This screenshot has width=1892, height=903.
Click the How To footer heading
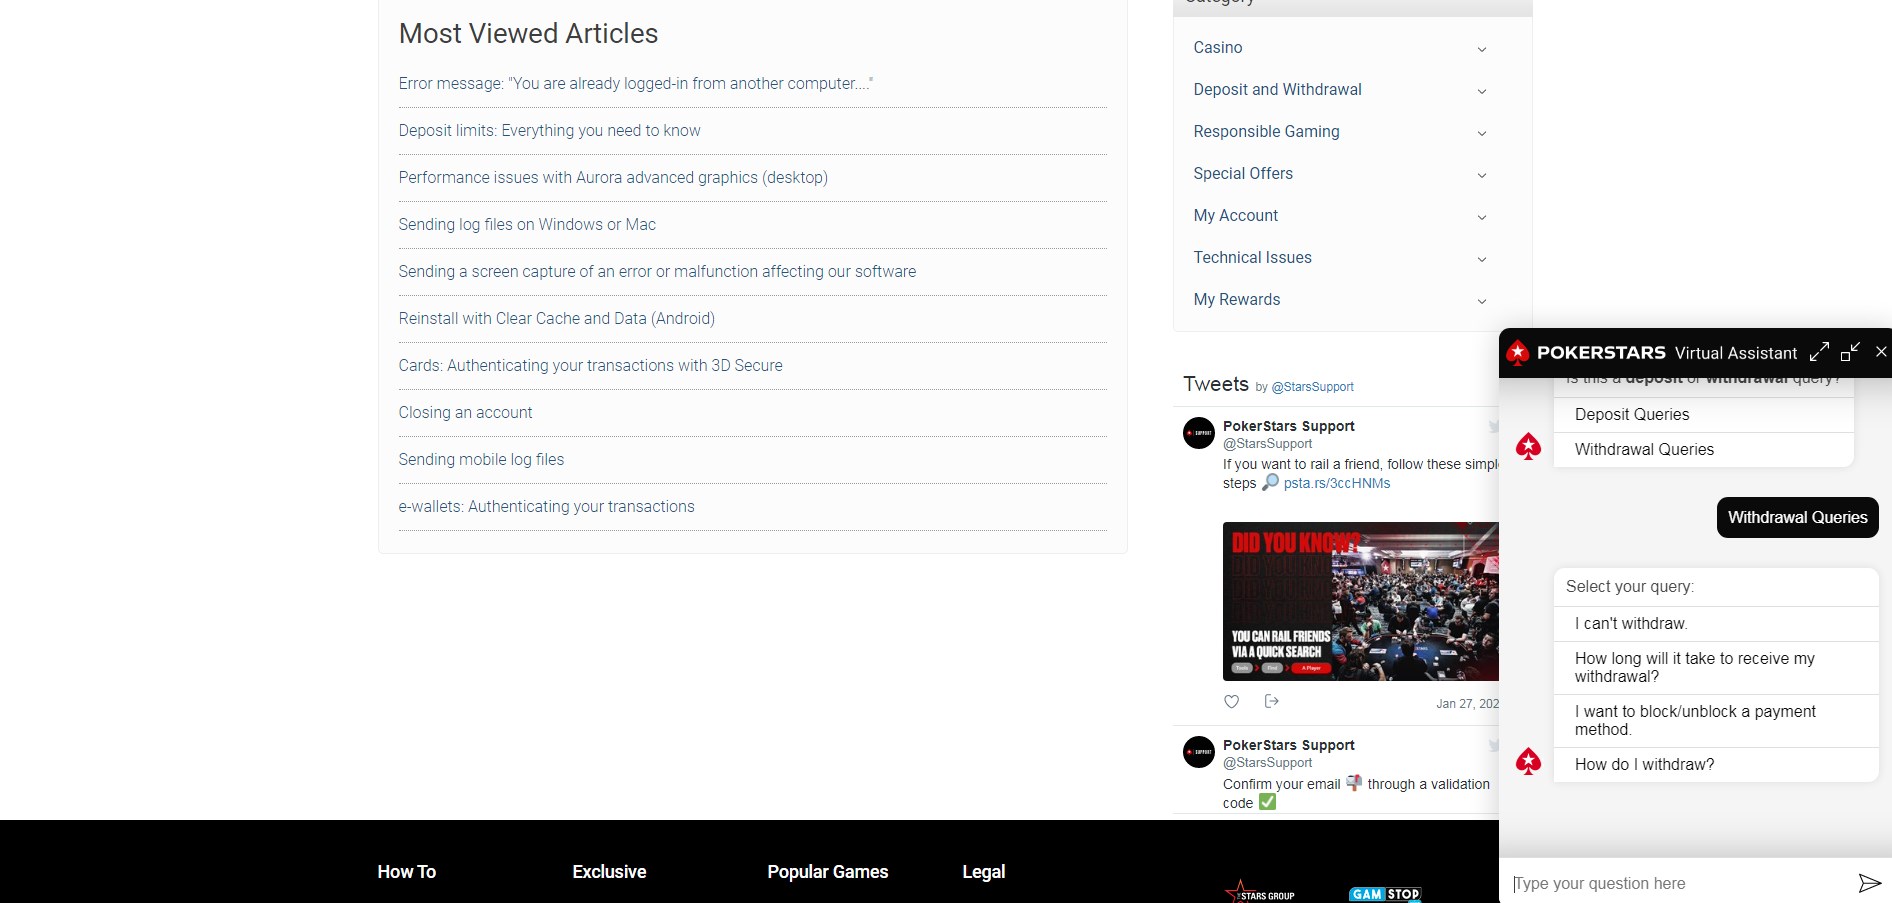pyautogui.click(x=407, y=872)
